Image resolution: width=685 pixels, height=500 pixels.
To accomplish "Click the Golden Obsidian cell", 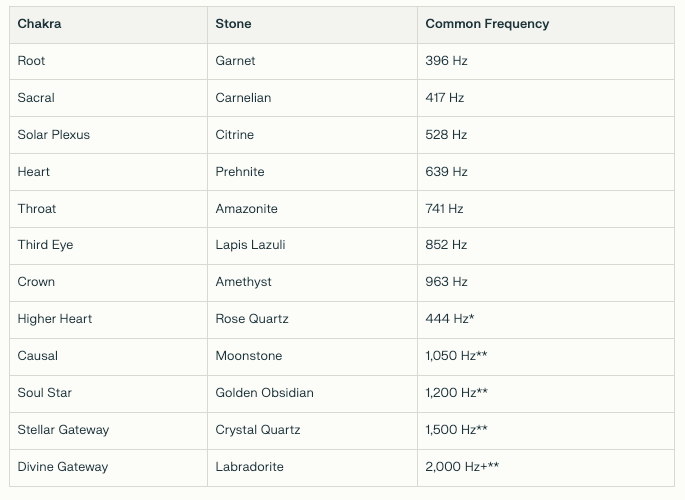I will pos(264,393).
